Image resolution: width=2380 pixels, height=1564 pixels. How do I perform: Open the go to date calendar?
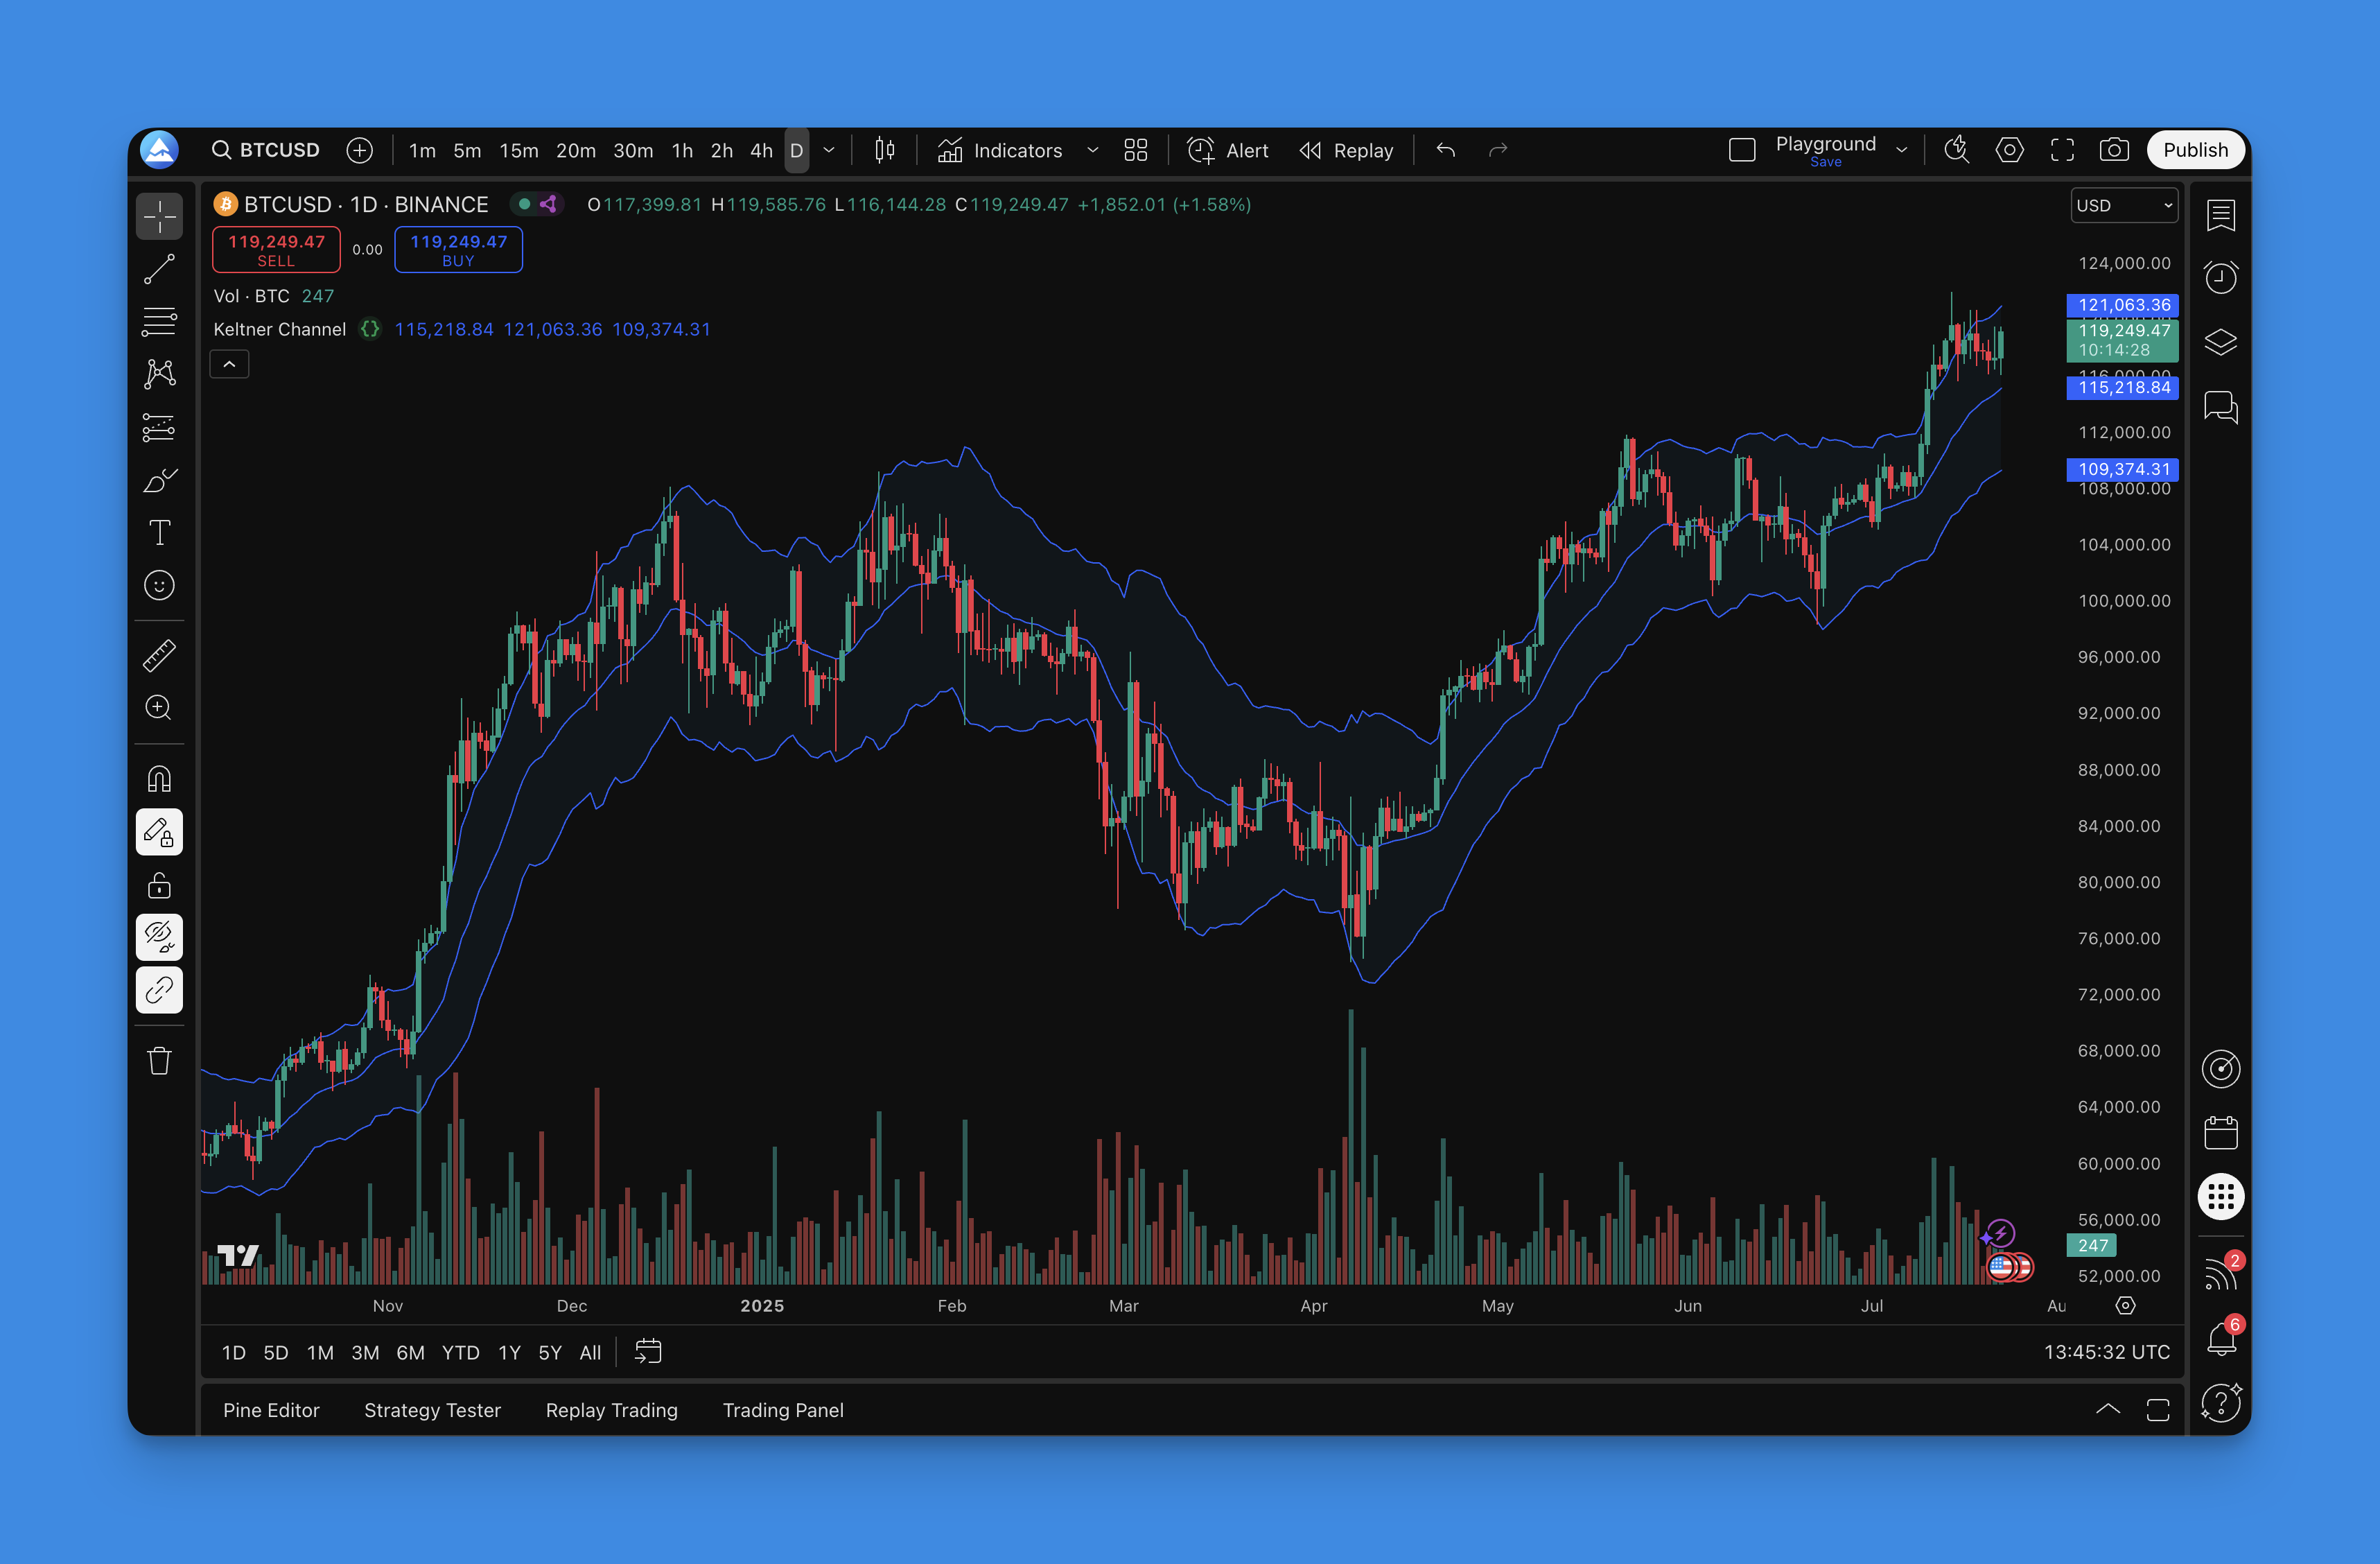point(648,1352)
